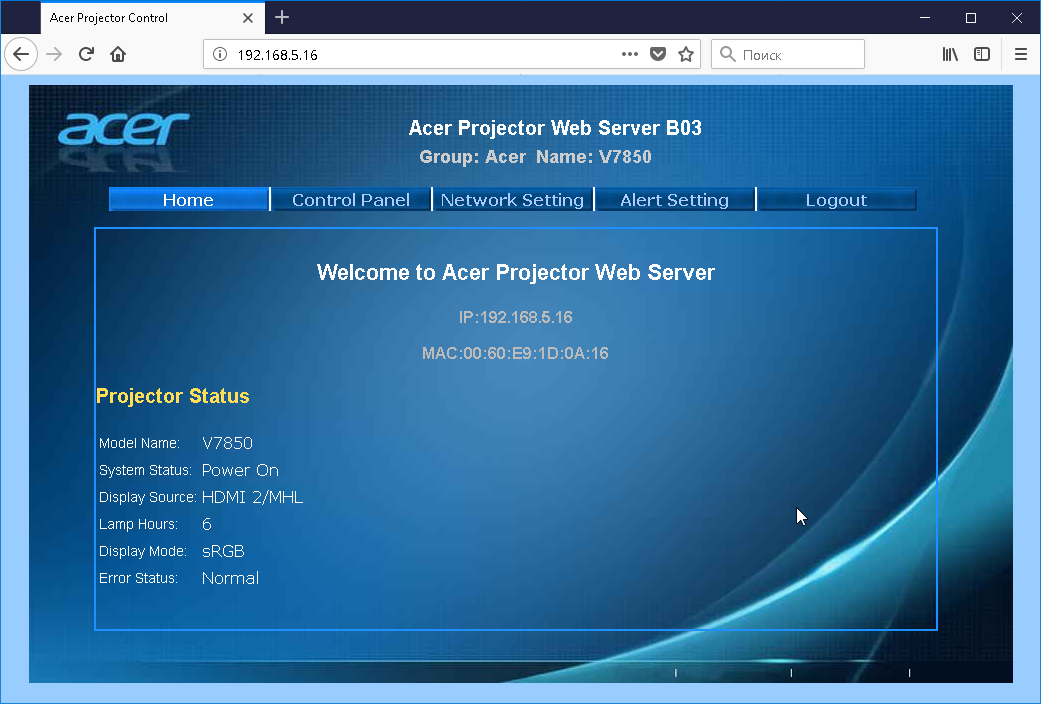Click the Group: Acer Name: V7850 text

click(x=535, y=157)
